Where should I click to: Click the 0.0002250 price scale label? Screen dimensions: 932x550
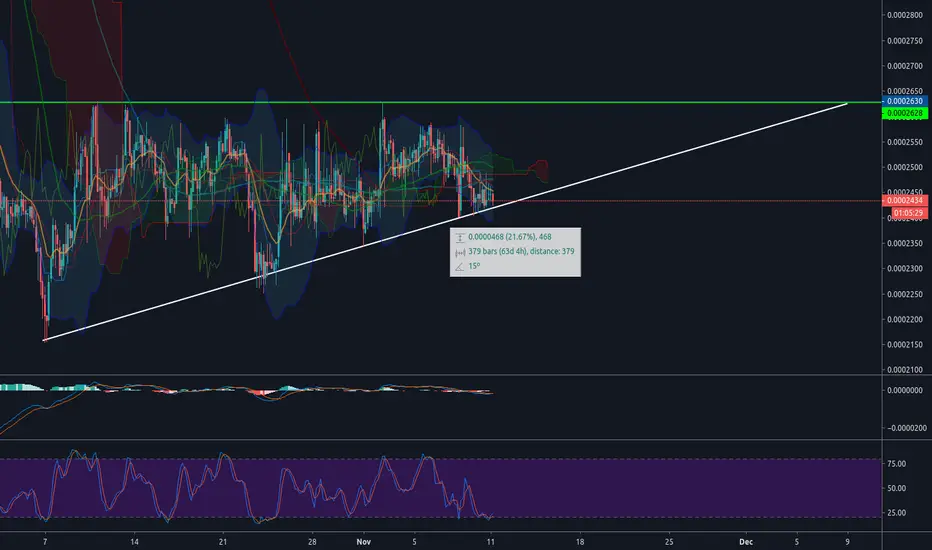905,294
